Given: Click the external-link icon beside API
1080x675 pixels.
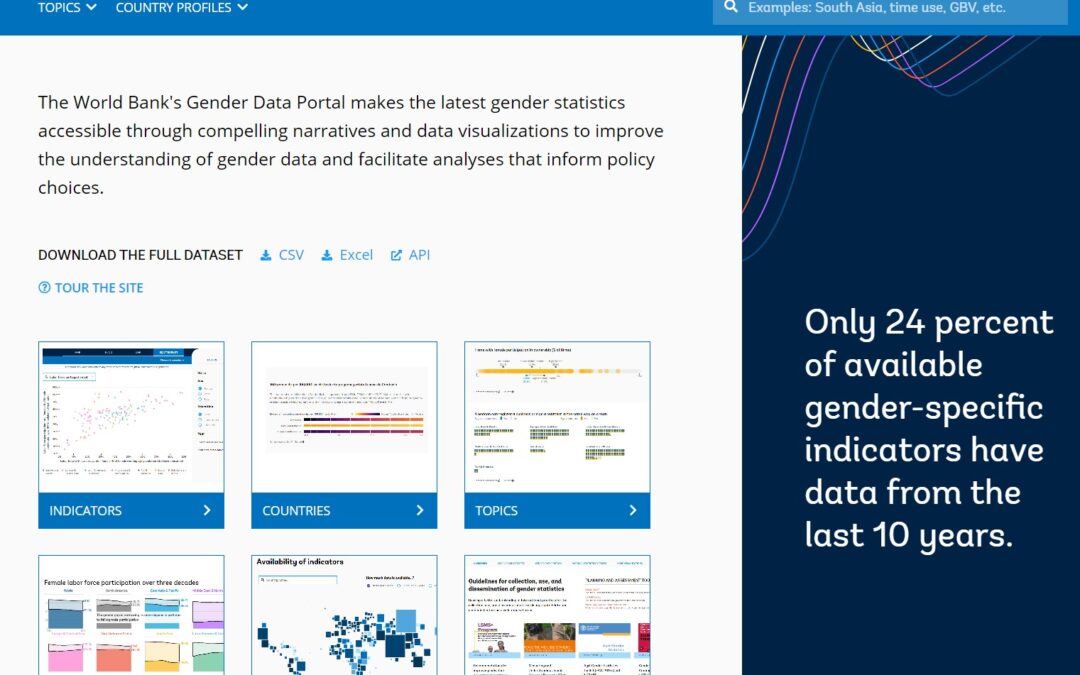Looking at the screenshot, I should [x=396, y=256].
